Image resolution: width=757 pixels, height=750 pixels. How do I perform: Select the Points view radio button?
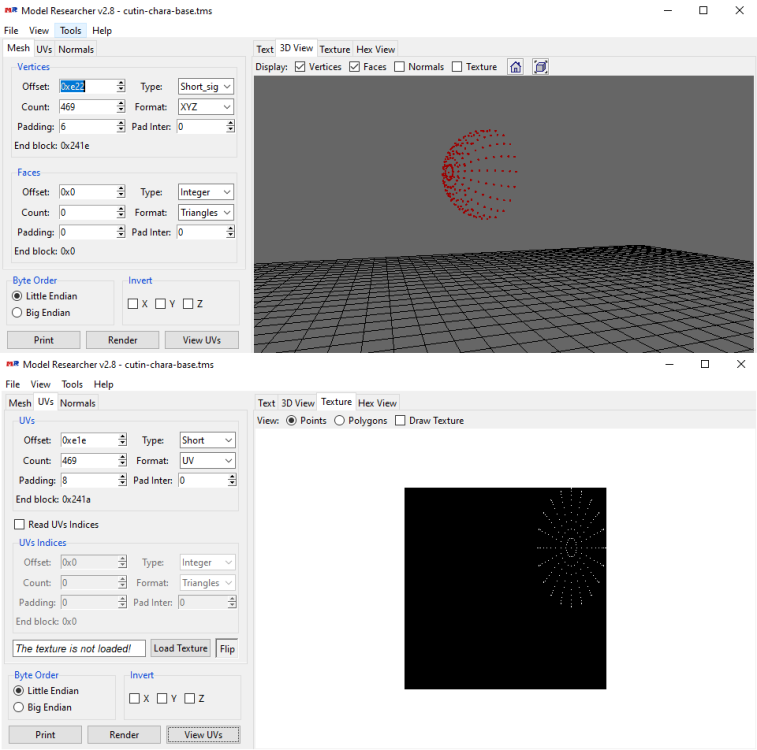291,420
